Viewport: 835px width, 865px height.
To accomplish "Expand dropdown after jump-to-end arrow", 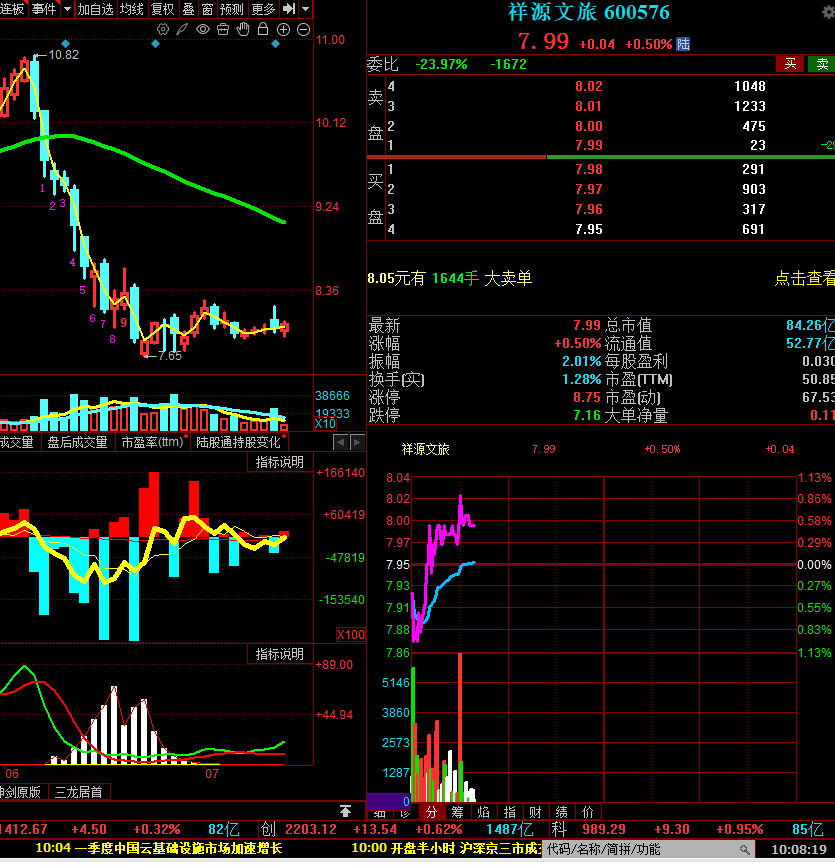I will click(x=305, y=9).
